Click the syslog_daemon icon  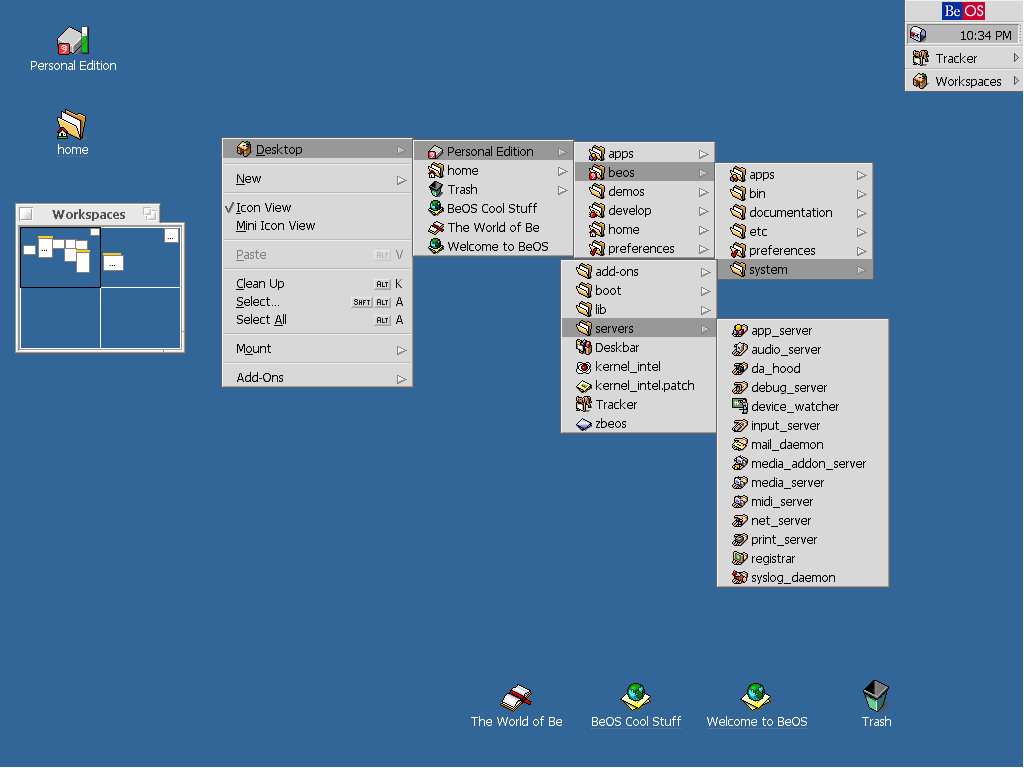point(739,577)
